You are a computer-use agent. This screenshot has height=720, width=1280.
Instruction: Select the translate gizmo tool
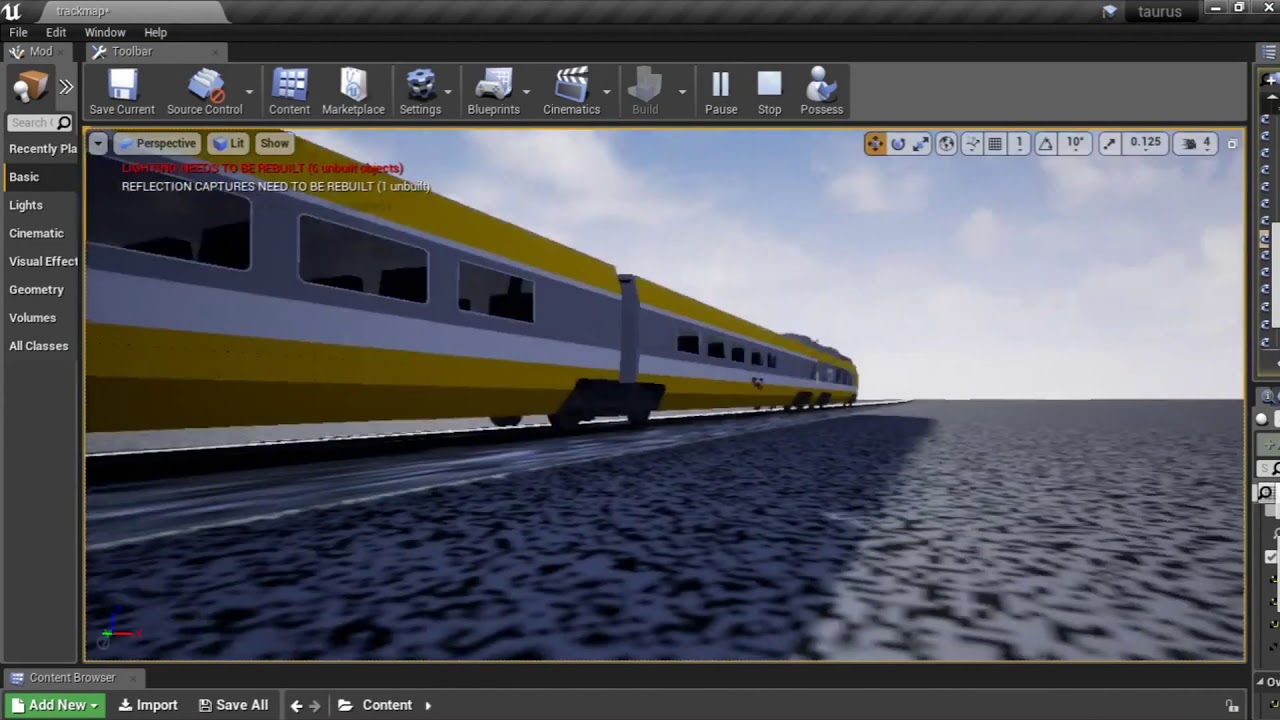click(875, 144)
